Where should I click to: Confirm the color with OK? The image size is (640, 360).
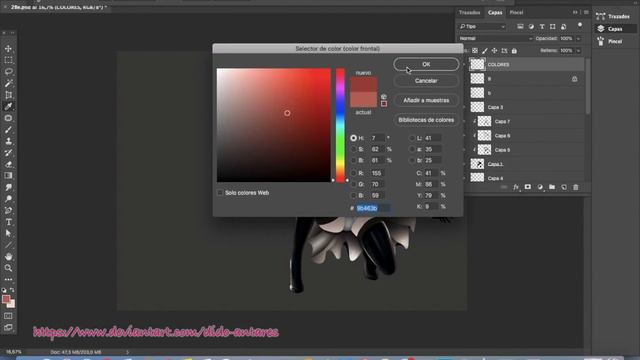coord(426,64)
